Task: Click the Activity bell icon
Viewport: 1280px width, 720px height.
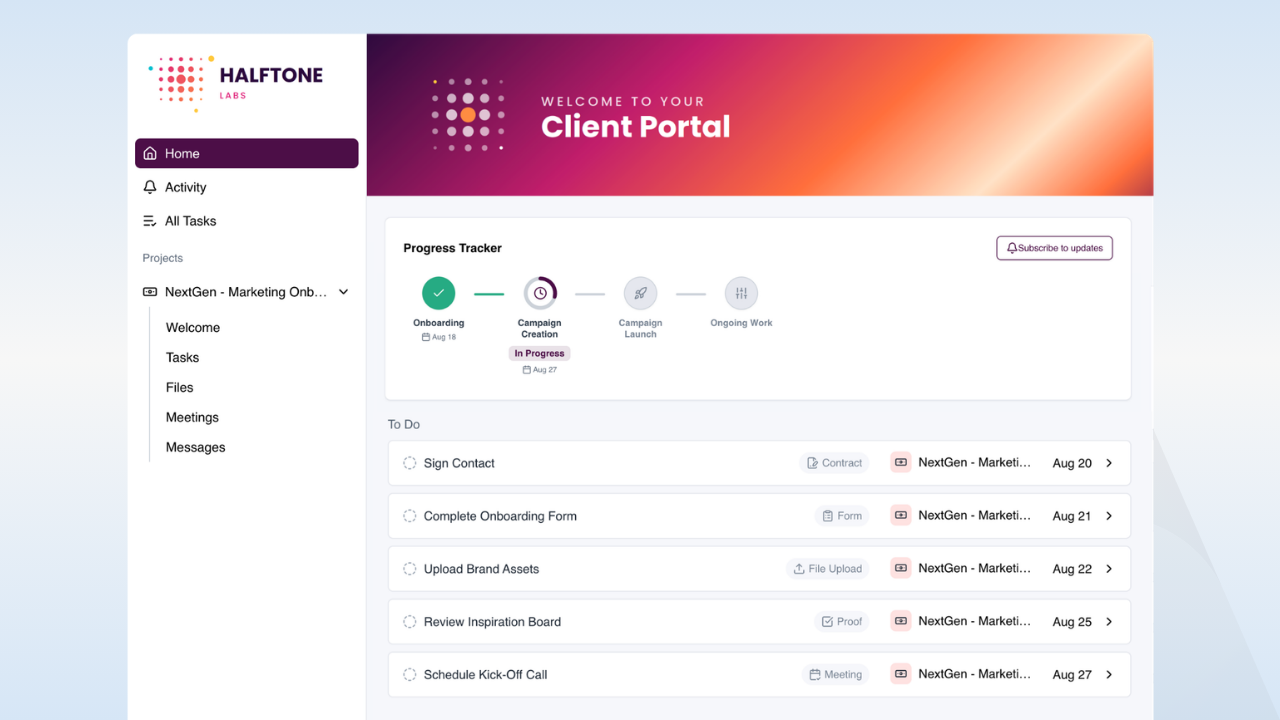Action: point(150,187)
